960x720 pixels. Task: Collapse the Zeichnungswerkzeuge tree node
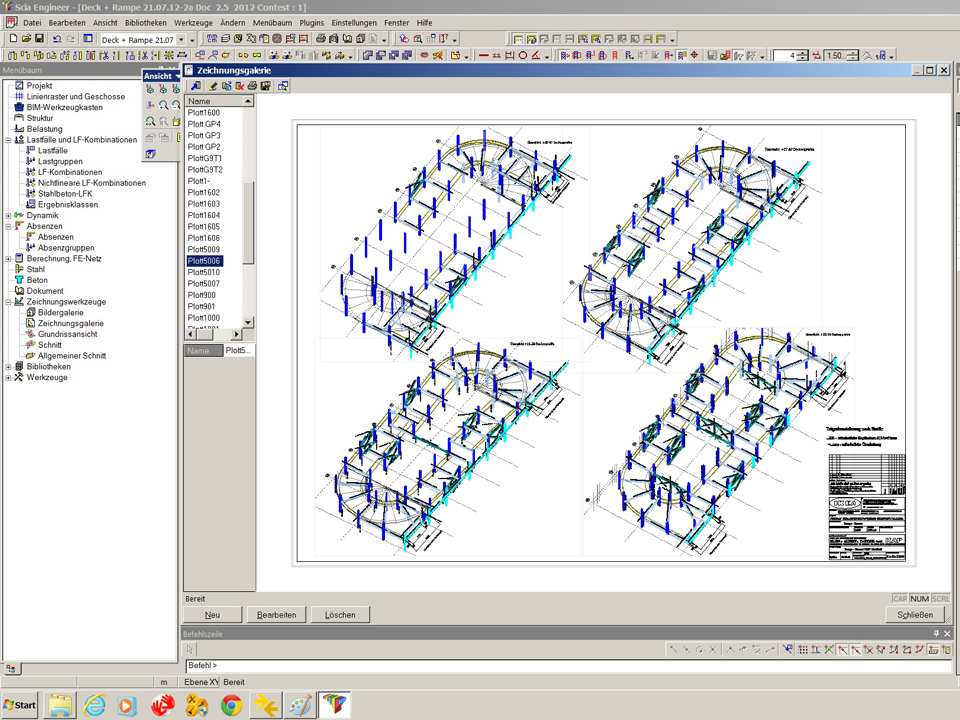click(x=9, y=302)
